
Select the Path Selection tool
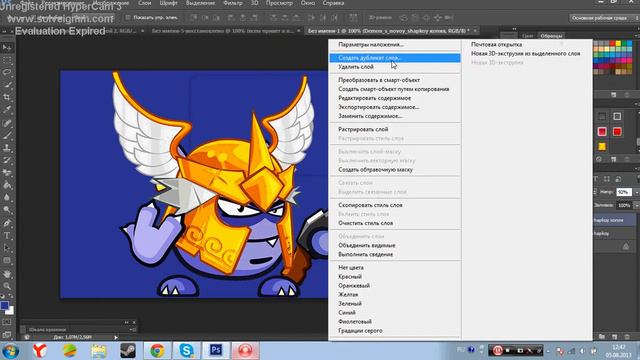(7, 248)
